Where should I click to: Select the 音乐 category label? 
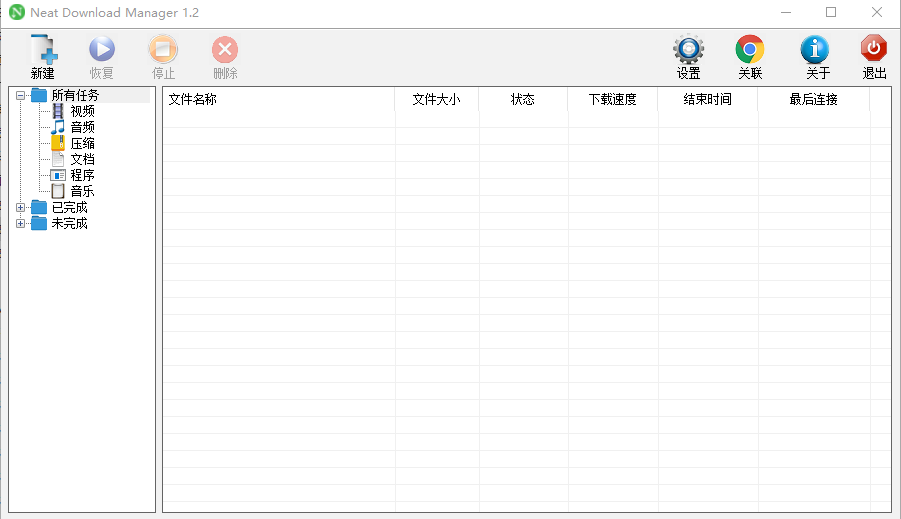point(82,191)
